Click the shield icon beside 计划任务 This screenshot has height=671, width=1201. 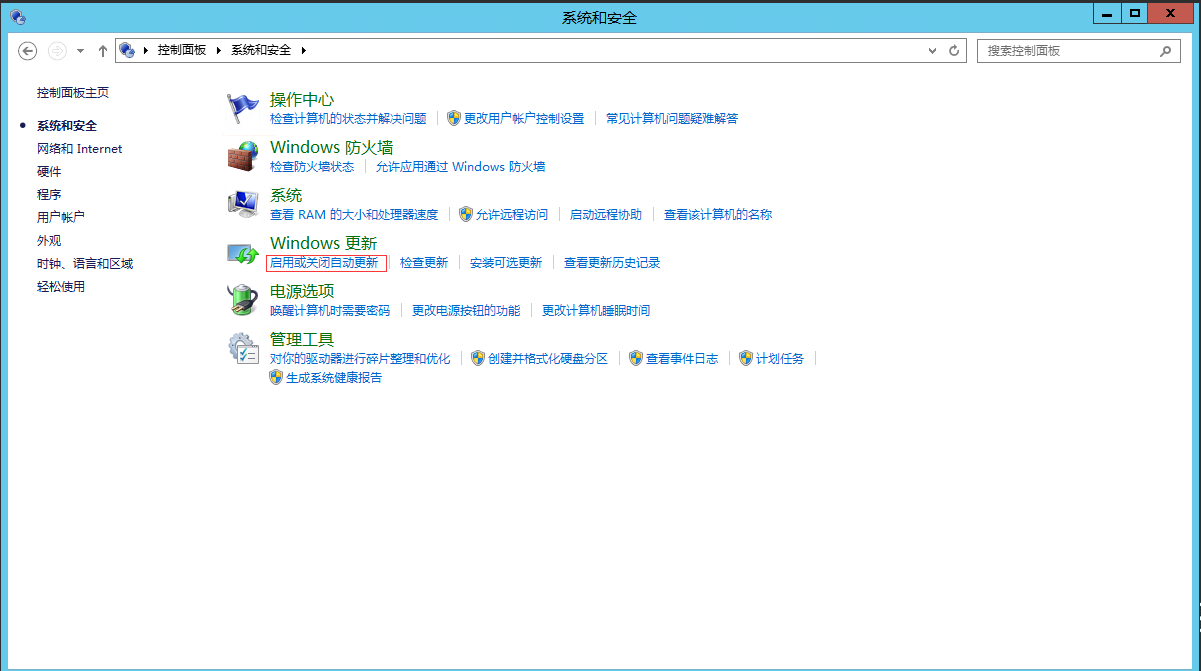[x=747, y=357]
